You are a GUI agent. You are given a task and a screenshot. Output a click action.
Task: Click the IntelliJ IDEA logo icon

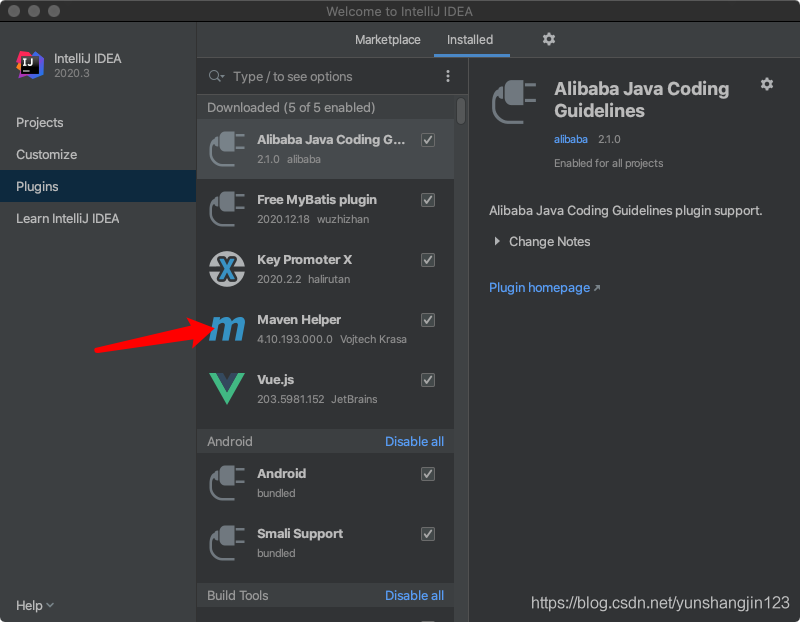point(30,65)
